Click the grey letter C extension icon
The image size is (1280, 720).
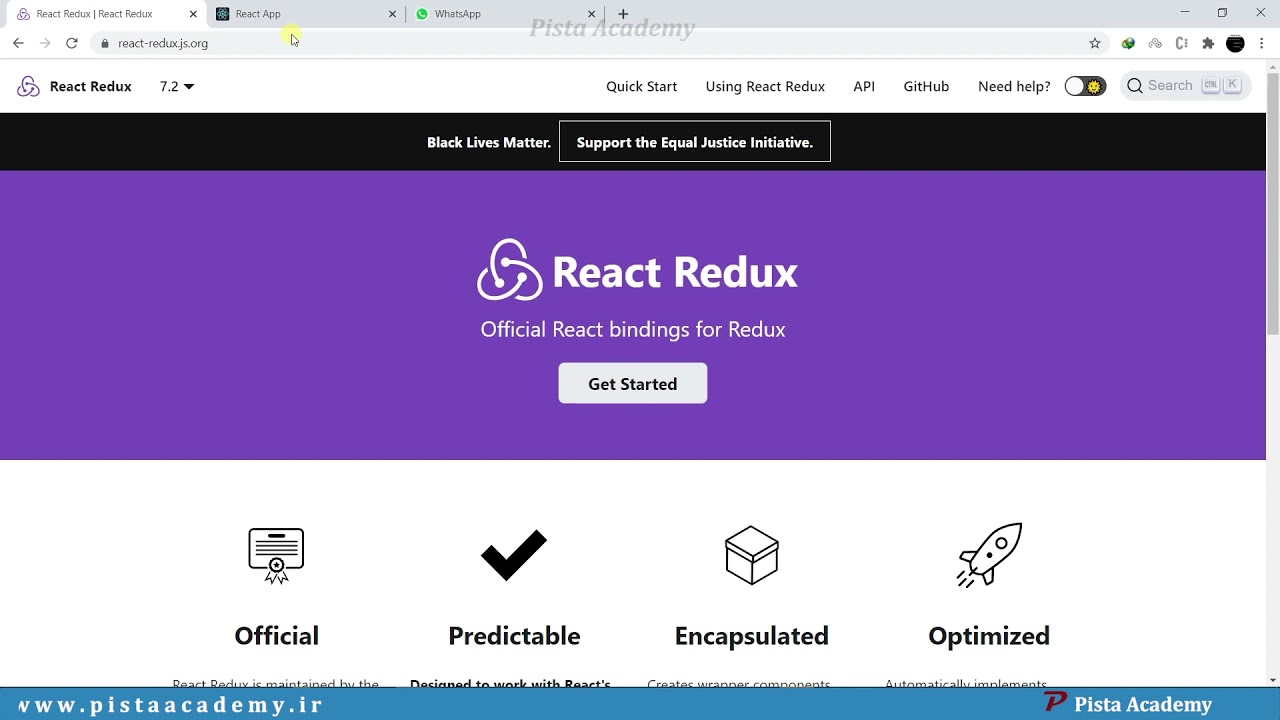(1182, 43)
